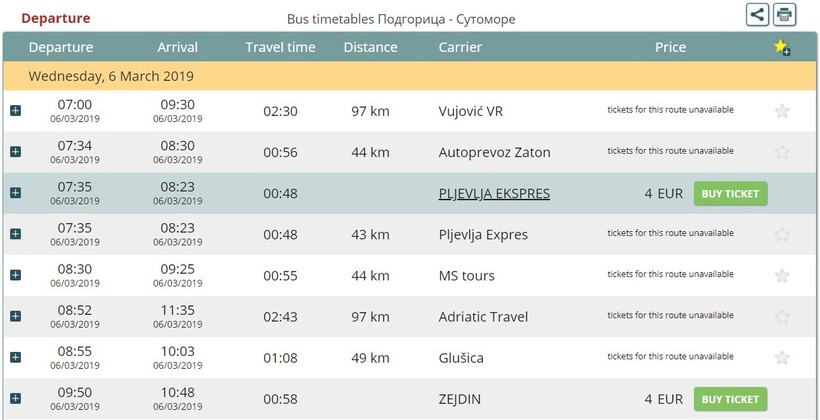This screenshot has height=420, width=820.
Task: Click the print timetable icon
Action: (x=785, y=14)
